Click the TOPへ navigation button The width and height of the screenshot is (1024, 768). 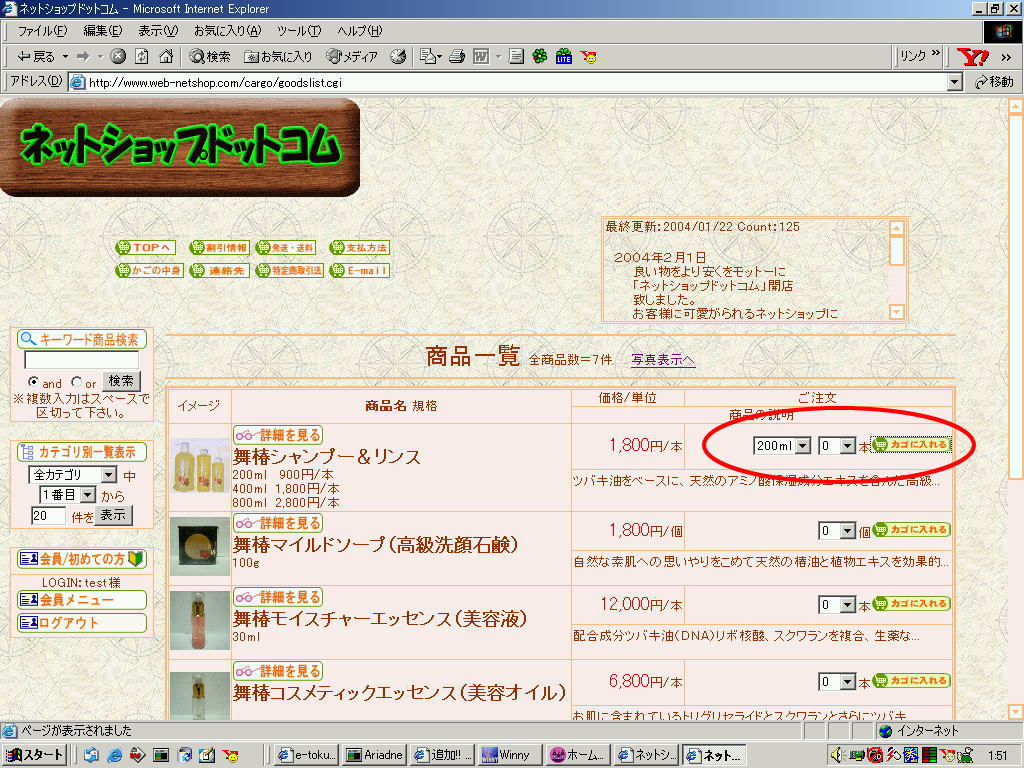click(145, 248)
